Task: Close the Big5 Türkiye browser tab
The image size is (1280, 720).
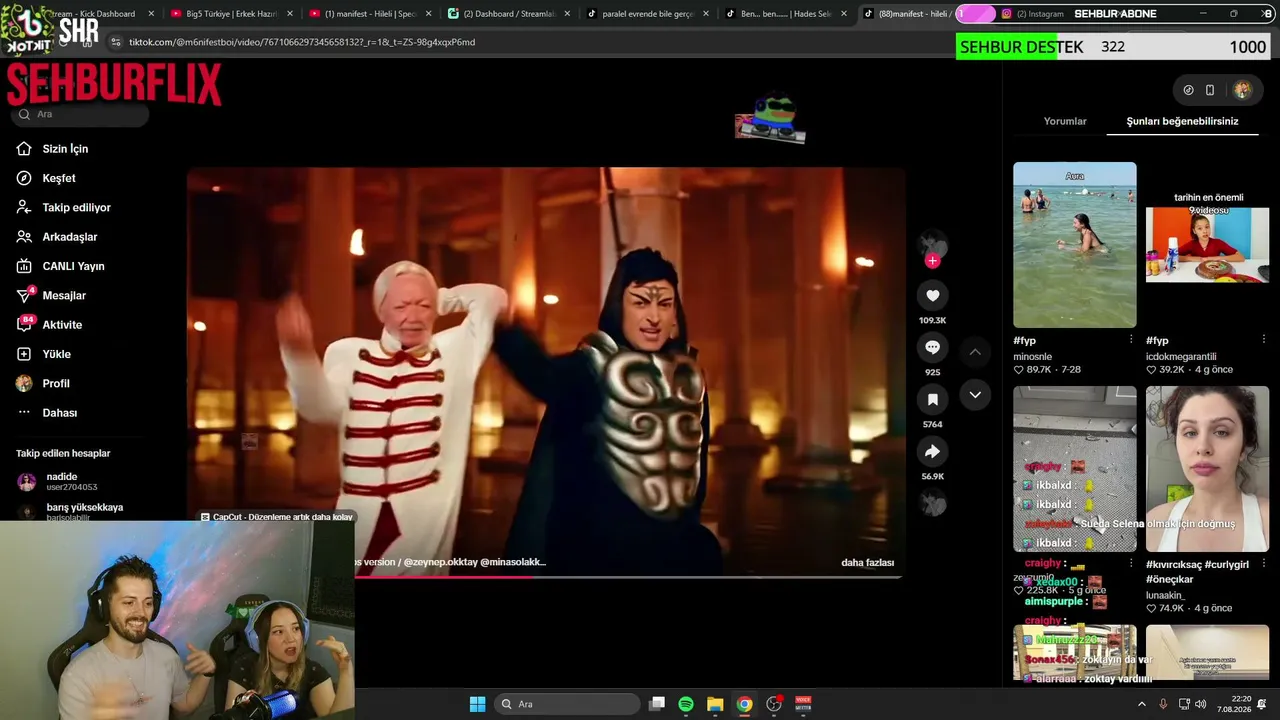Action: [289, 14]
